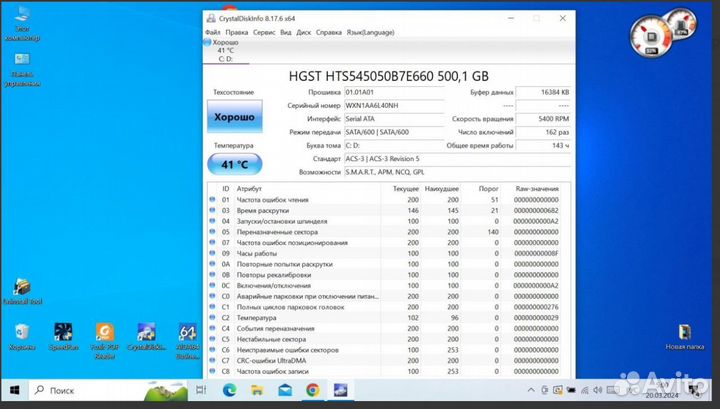Click the Режим передачи field SATA/600
720x409 pixels.
394,132
